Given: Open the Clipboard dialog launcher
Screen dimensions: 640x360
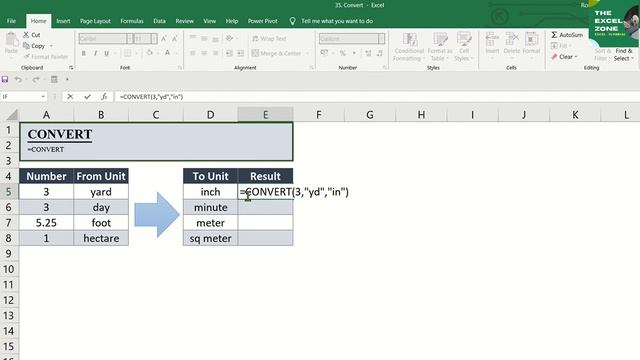Looking at the screenshot, I should [71, 68].
